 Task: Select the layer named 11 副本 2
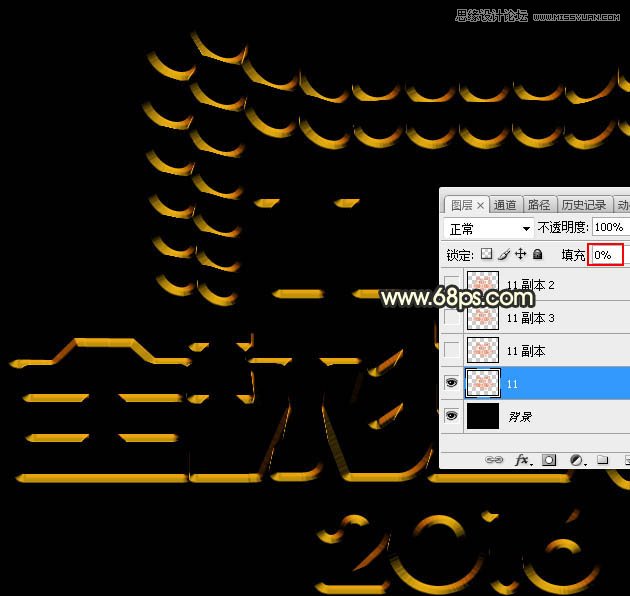click(x=530, y=285)
